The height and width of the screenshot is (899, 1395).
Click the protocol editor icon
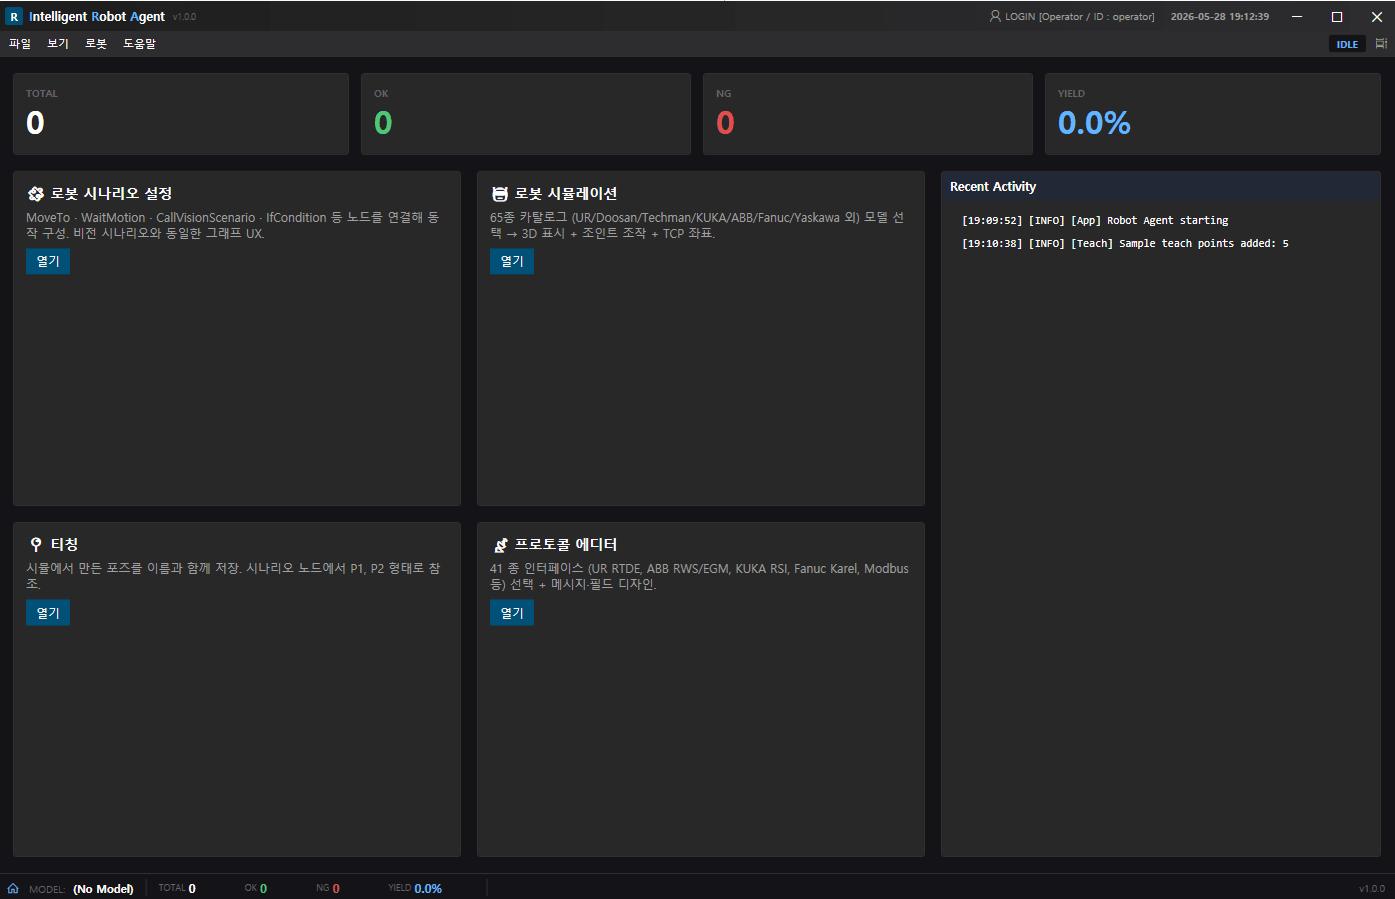pos(500,545)
